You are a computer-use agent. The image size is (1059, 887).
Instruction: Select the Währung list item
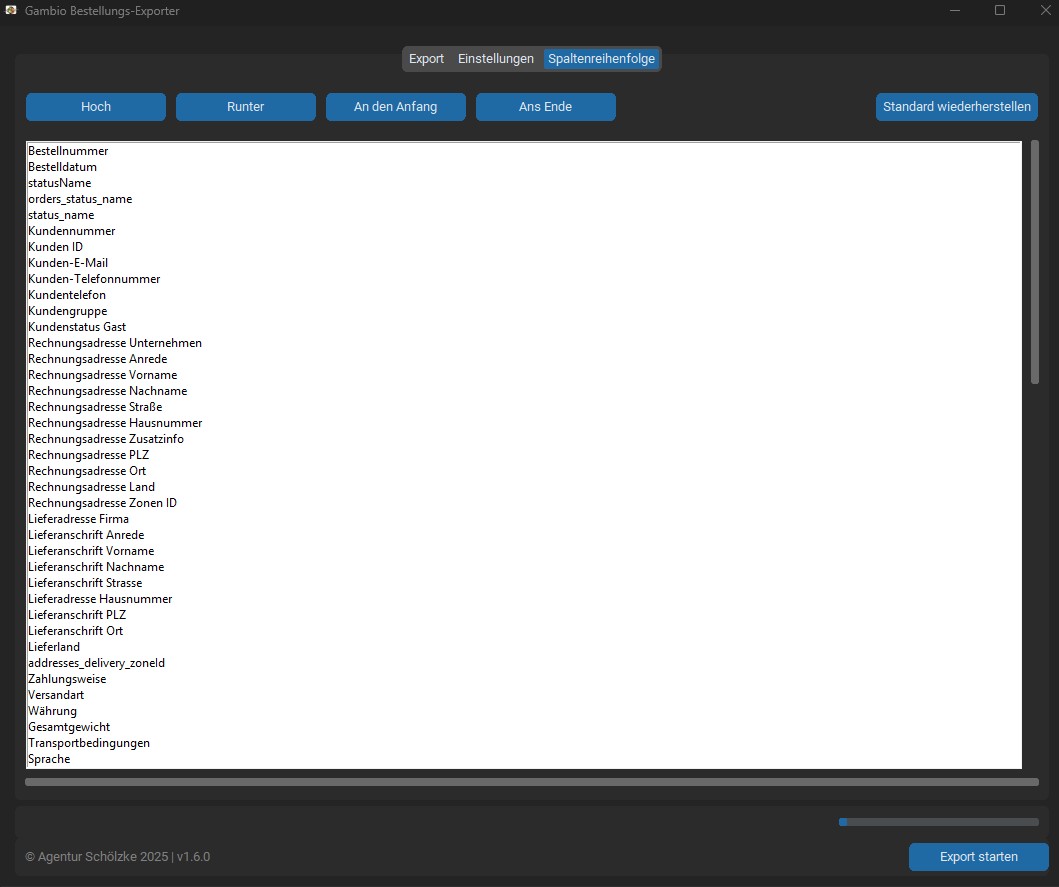[x=52, y=711]
